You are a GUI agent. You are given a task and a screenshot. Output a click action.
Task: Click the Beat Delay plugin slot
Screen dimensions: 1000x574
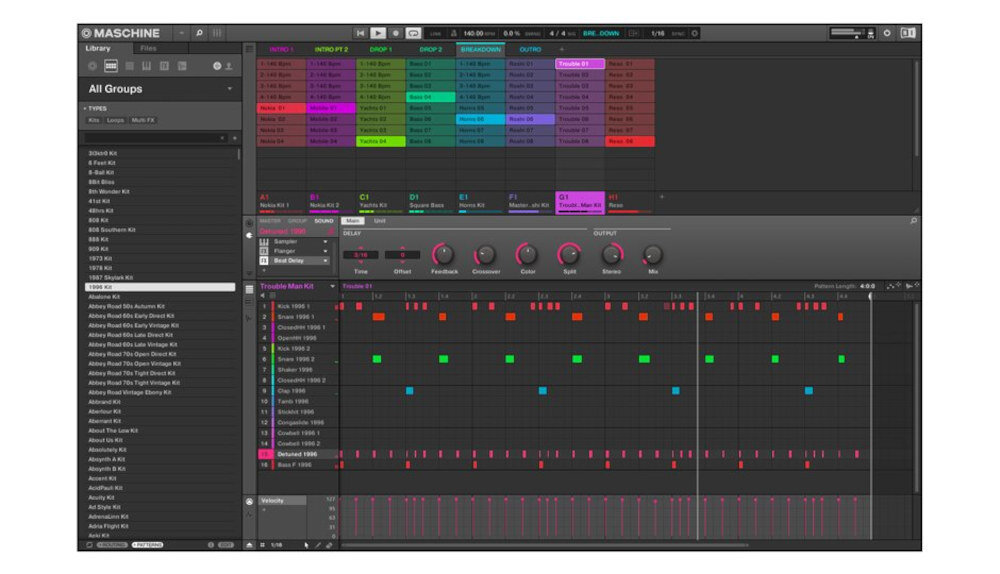click(293, 261)
